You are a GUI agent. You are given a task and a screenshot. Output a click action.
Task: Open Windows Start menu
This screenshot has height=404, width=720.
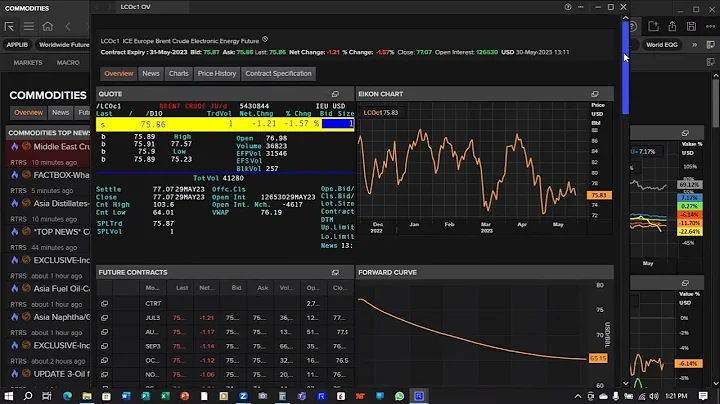(9, 396)
